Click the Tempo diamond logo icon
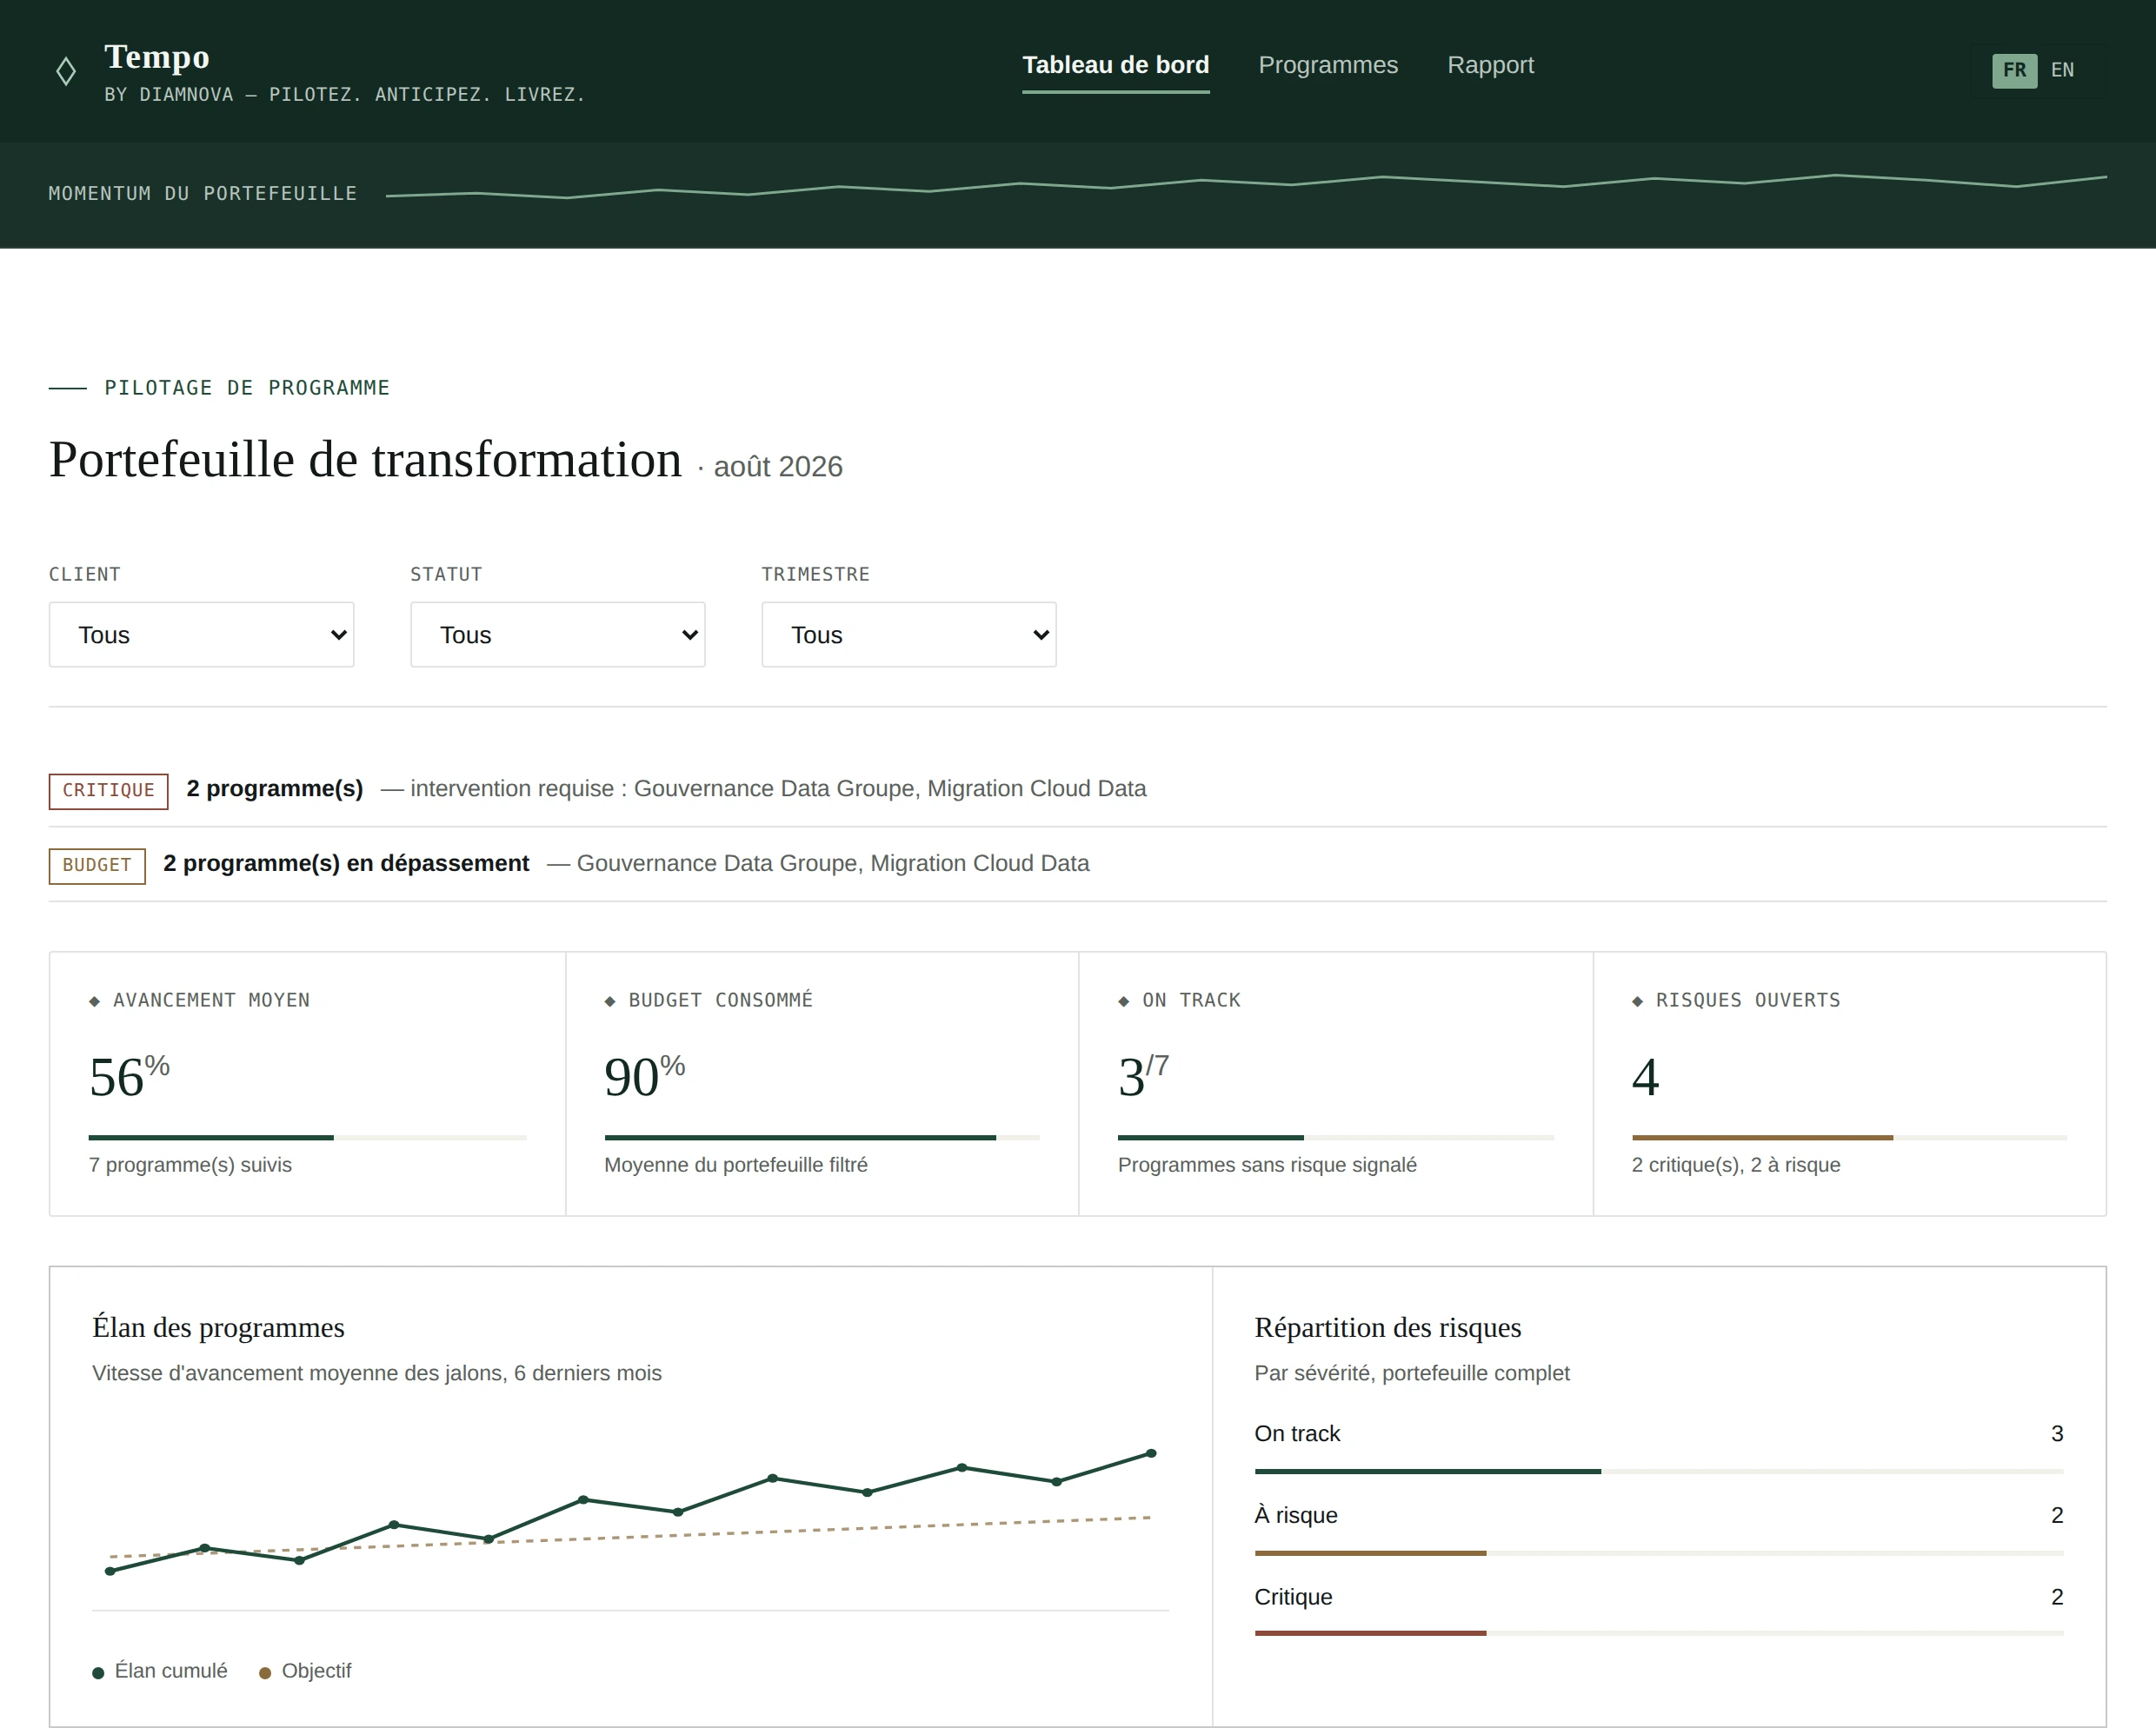This screenshot has width=2156, height=1728. (66, 71)
